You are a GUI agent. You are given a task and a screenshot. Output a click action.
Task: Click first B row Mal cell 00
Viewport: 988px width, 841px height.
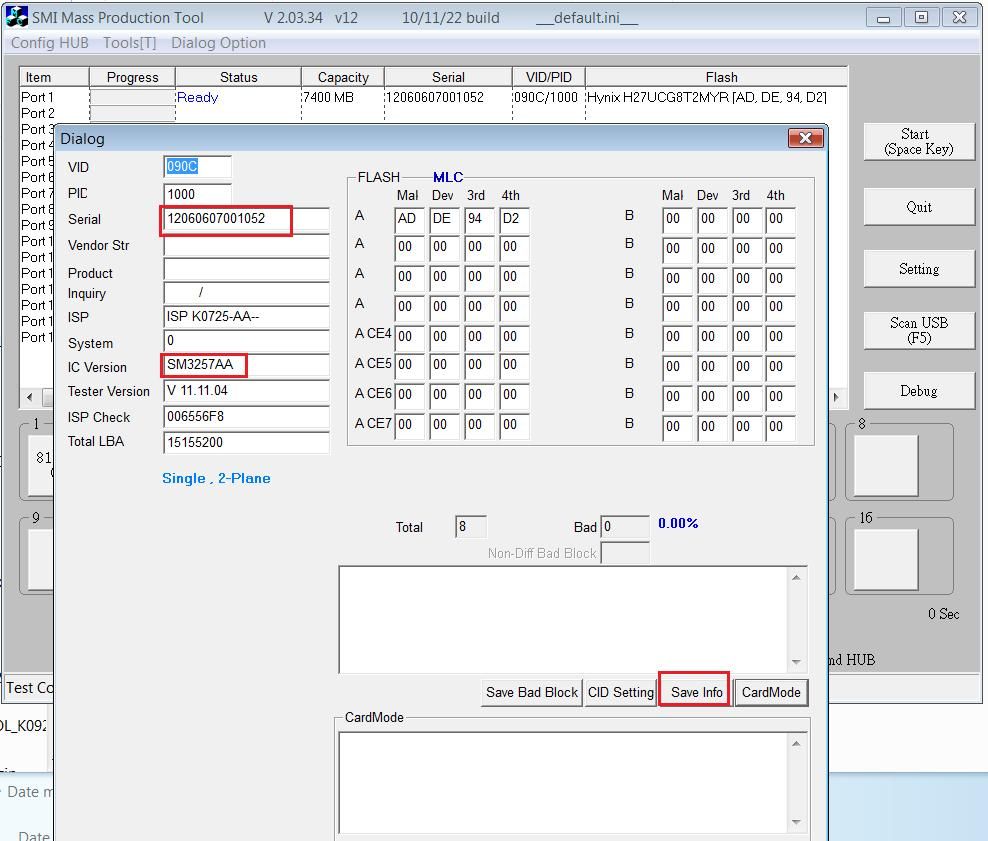pos(677,220)
